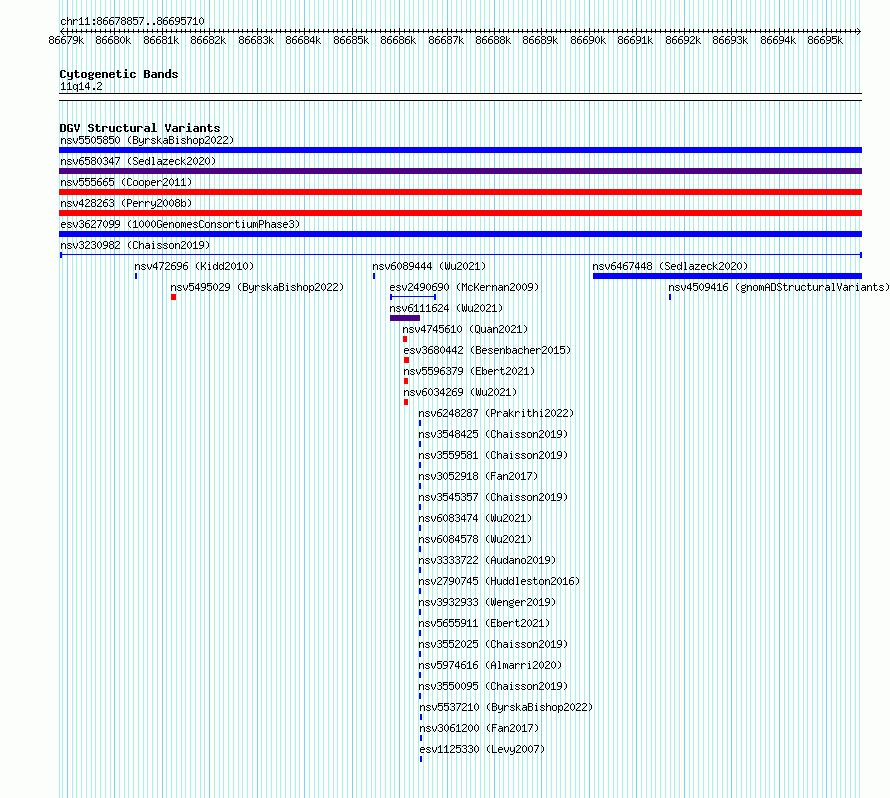Open nsv5596379 (Ebert2021) variant

469,371
